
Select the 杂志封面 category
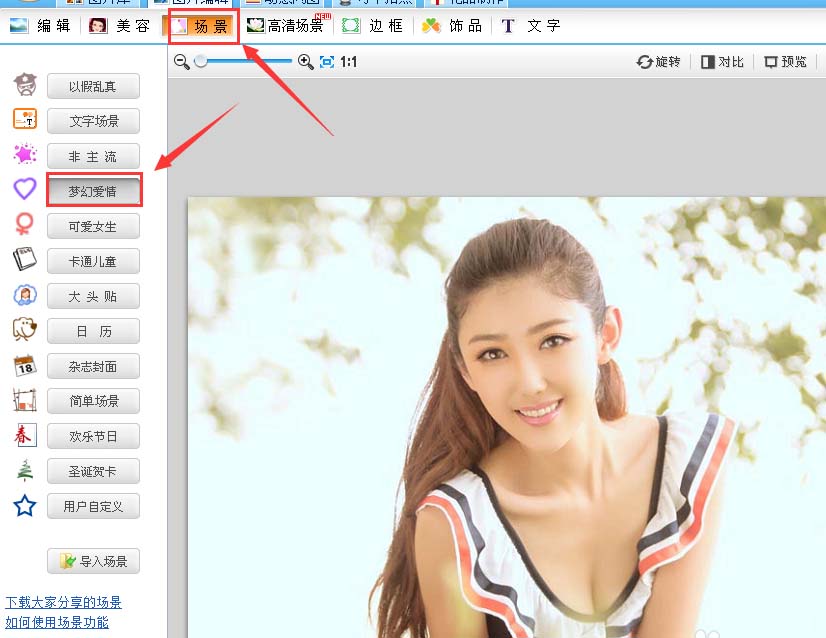[x=93, y=366]
